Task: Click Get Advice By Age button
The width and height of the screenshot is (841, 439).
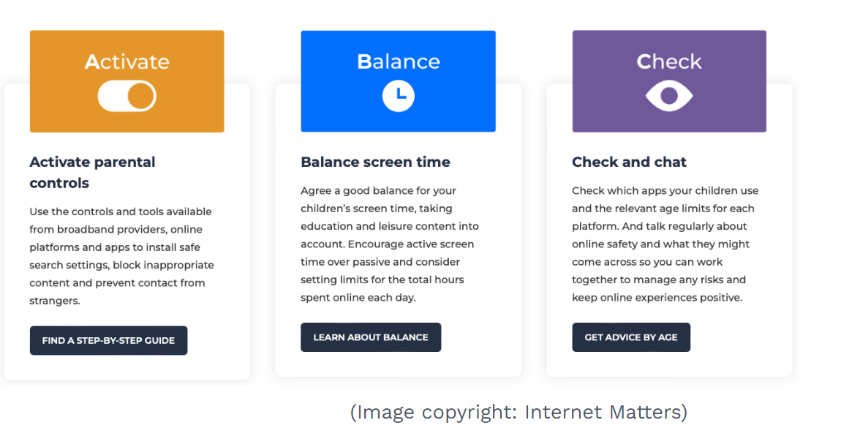Action: click(x=631, y=337)
